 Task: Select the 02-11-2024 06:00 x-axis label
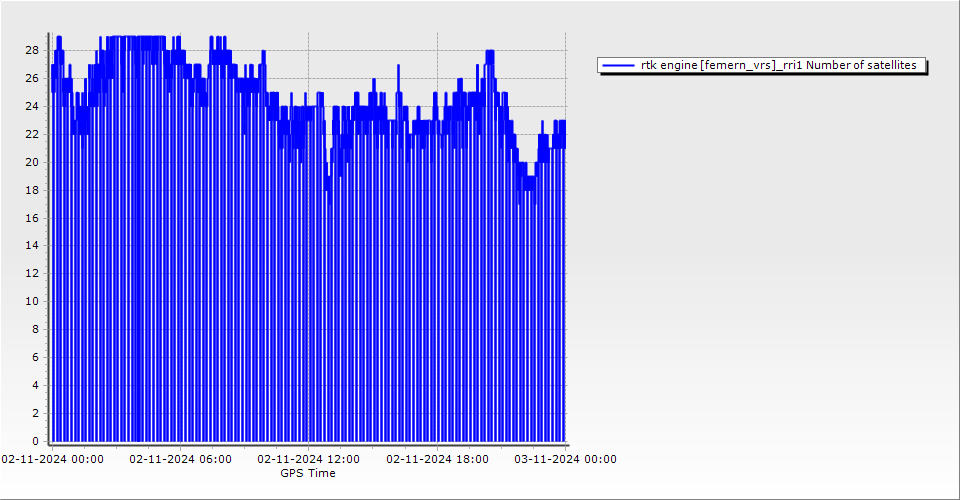(x=180, y=459)
